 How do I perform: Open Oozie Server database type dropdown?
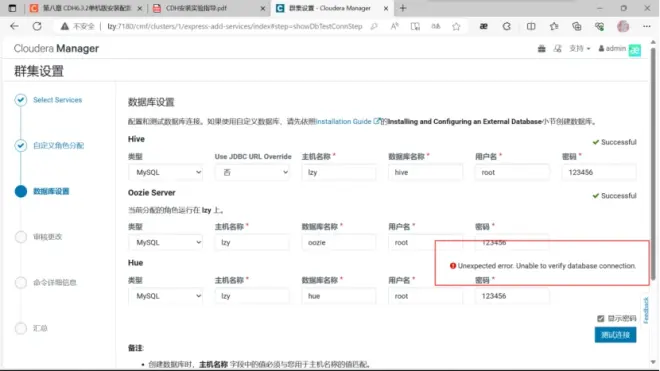(165, 243)
